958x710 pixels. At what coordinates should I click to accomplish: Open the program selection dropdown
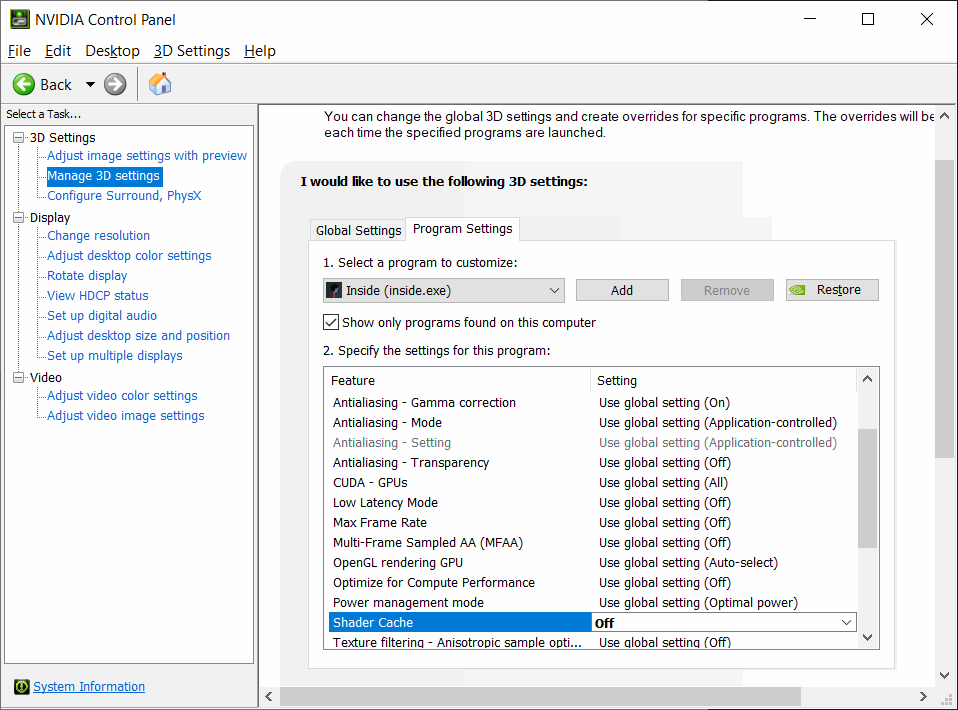coord(444,290)
